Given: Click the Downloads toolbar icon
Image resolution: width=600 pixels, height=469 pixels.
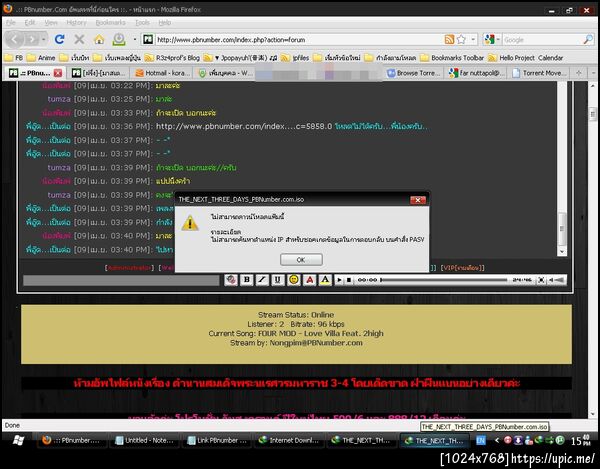Looking at the screenshot, I should [119, 39].
